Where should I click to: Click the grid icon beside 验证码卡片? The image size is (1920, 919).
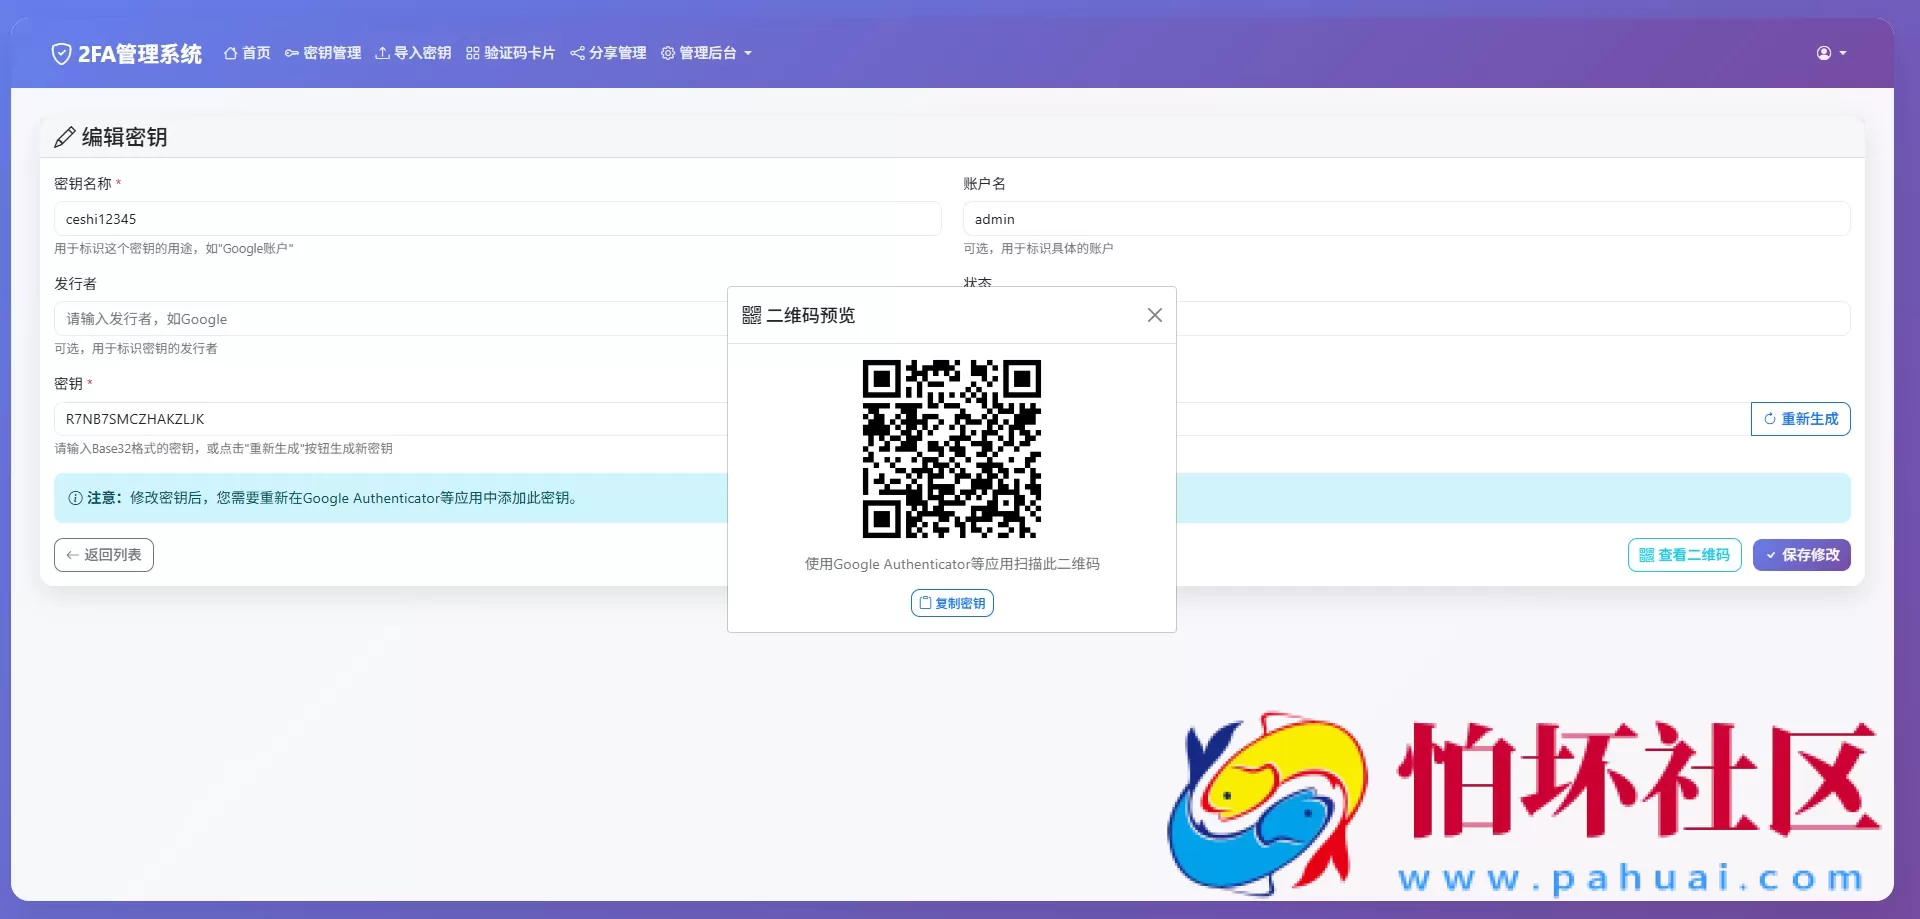pyautogui.click(x=471, y=53)
